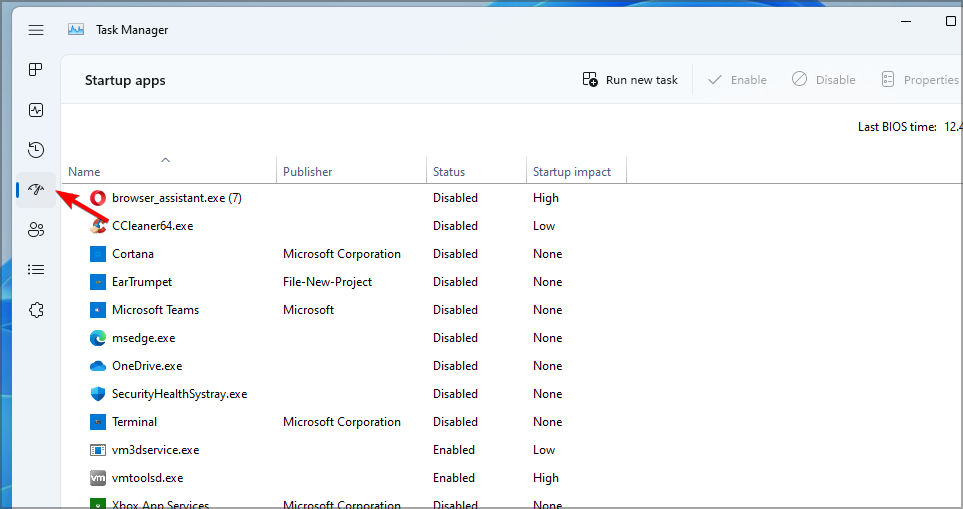Click the Edge icon for msedge.exe
This screenshot has height=509, width=963.
98,338
